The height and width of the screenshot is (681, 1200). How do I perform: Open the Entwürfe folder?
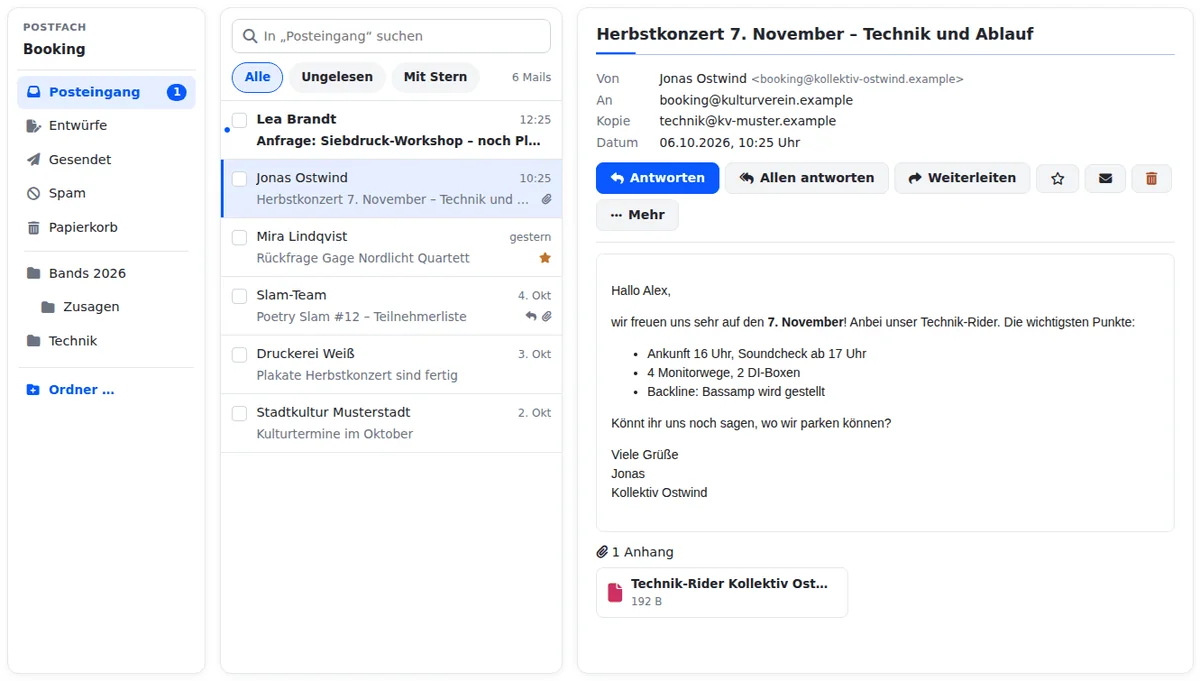click(x=106, y=126)
